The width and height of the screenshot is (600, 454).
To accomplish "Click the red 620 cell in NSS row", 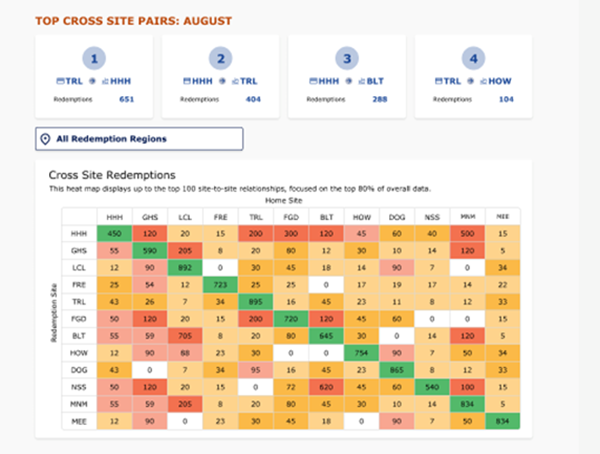I will click(x=326, y=386).
